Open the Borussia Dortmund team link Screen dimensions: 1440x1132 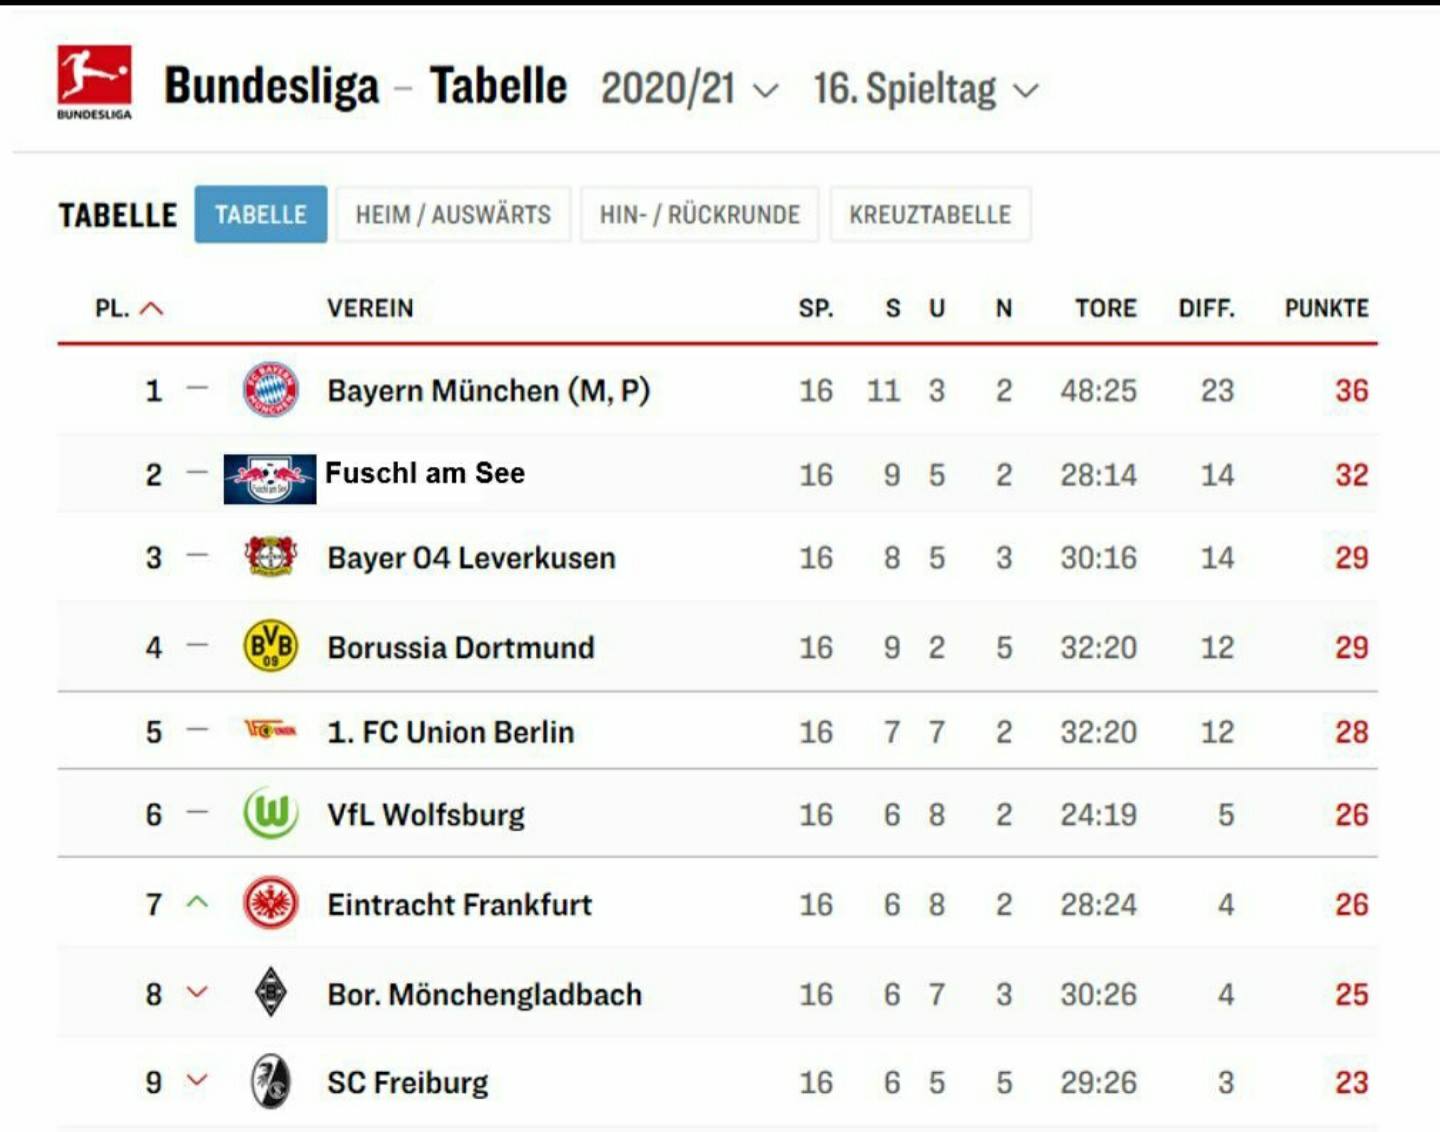[x=461, y=647]
